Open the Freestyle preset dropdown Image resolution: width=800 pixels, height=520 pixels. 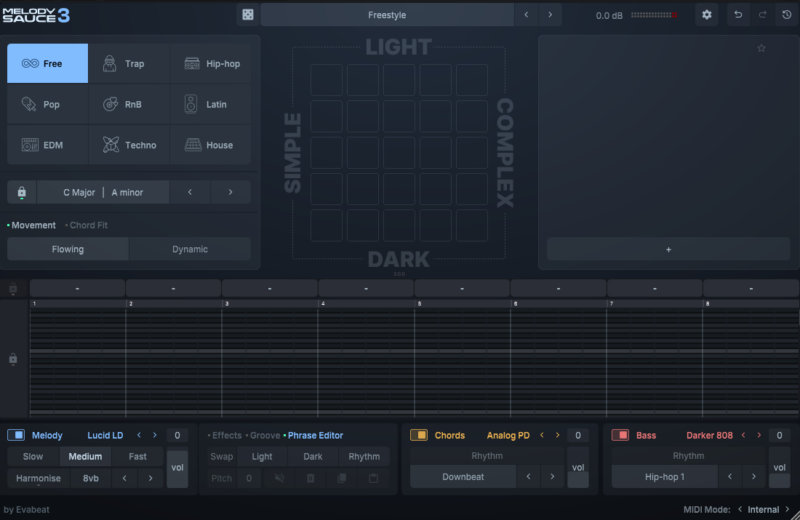point(387,15)
